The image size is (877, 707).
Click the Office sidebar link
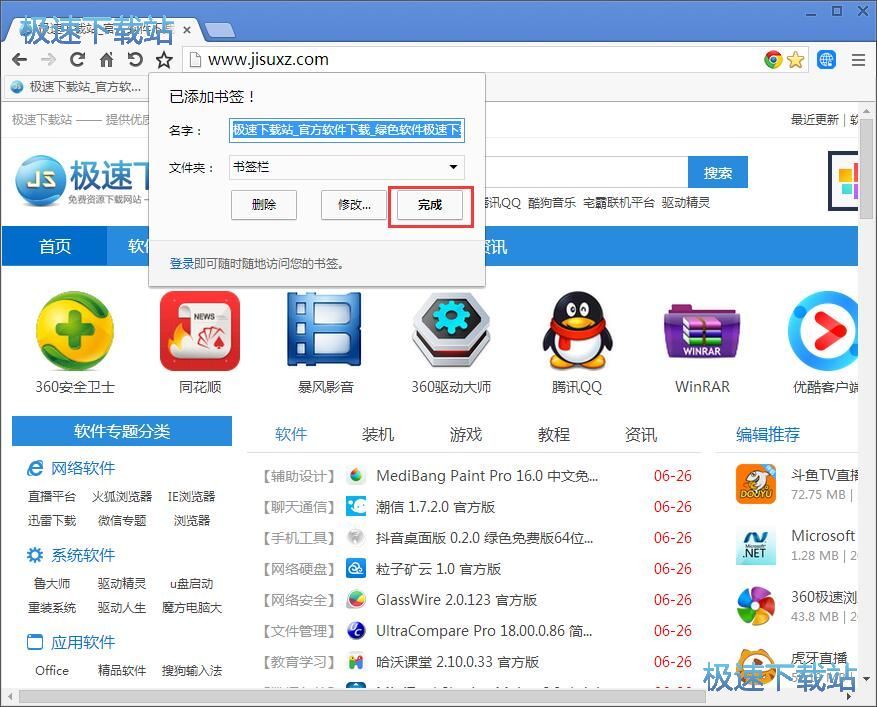[52, 671]
